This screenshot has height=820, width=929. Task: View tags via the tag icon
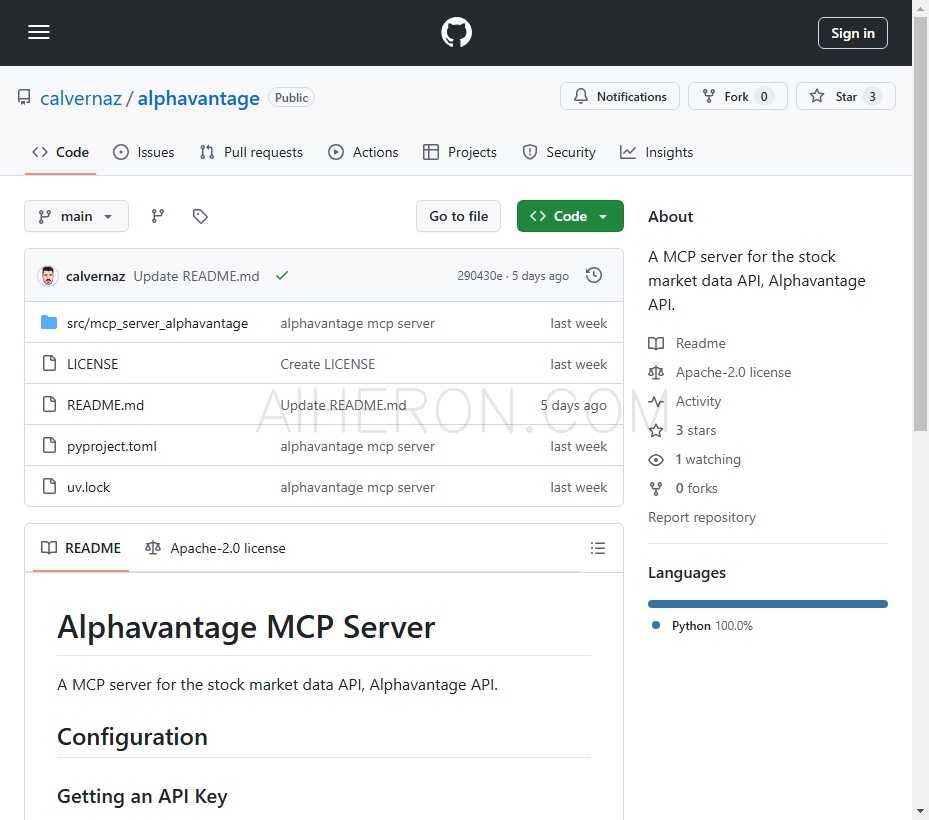coord(200,216)
